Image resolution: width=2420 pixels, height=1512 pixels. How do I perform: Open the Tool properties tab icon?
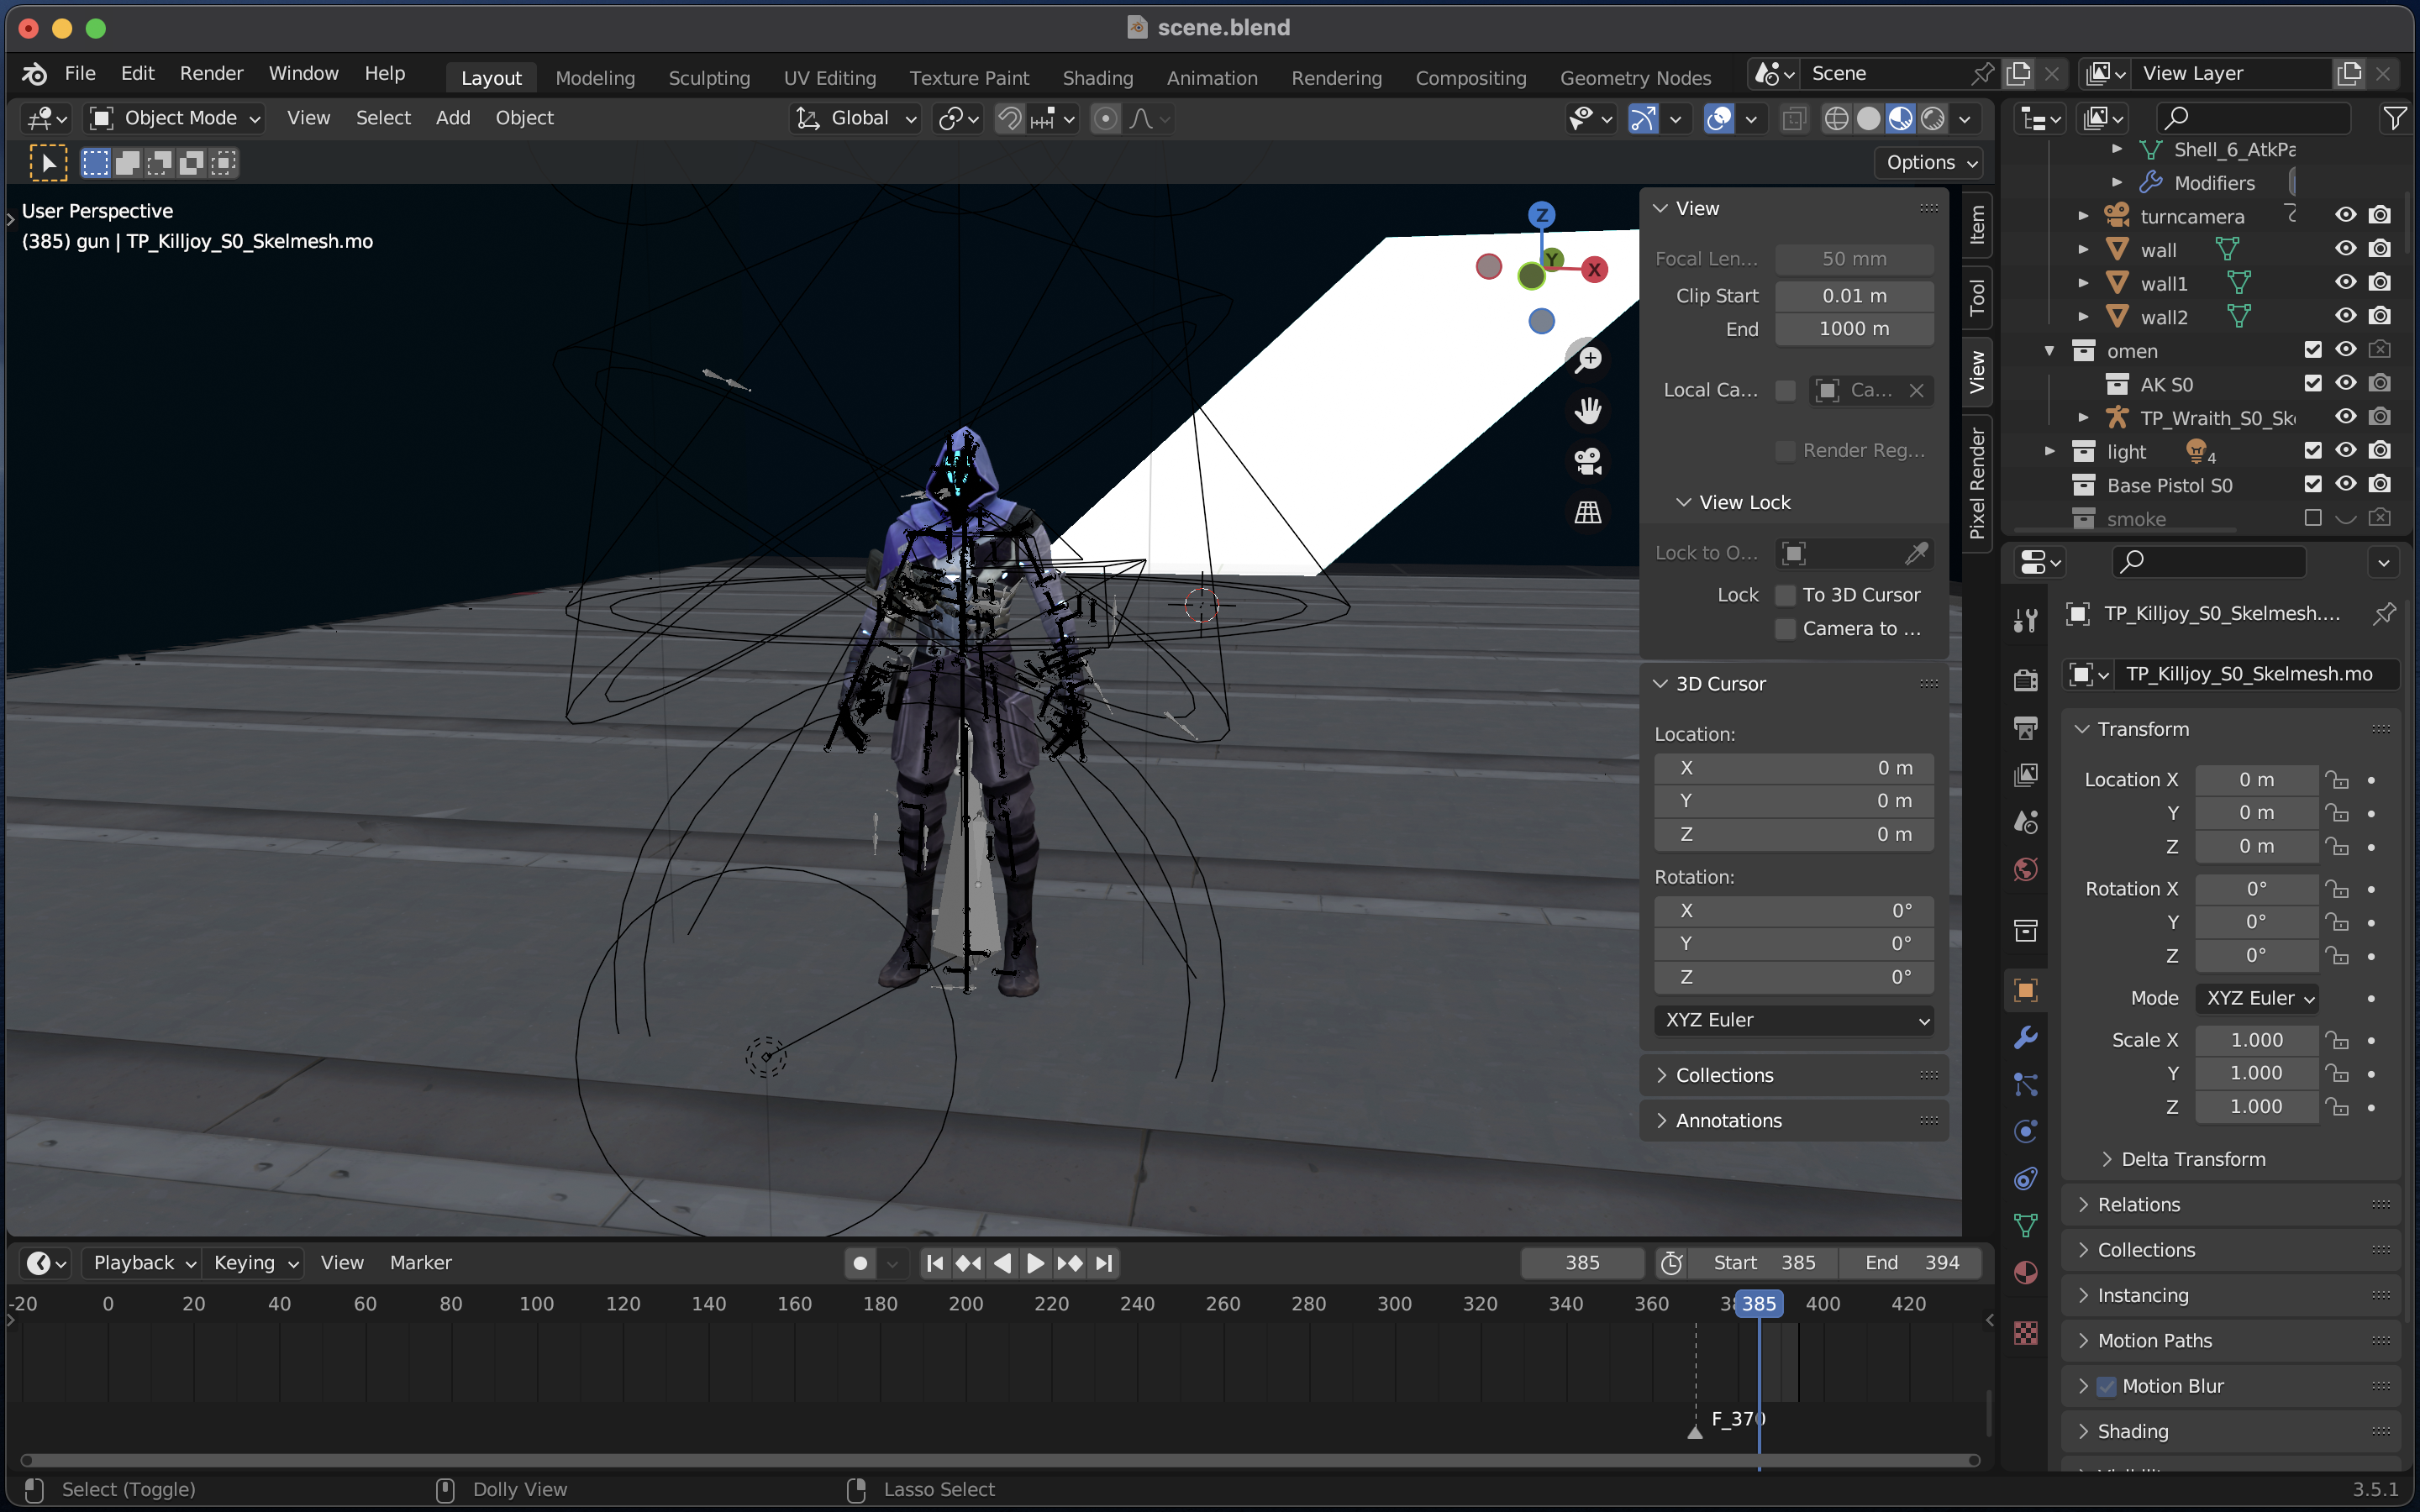pyautogui.click(x=2026, y=621)
